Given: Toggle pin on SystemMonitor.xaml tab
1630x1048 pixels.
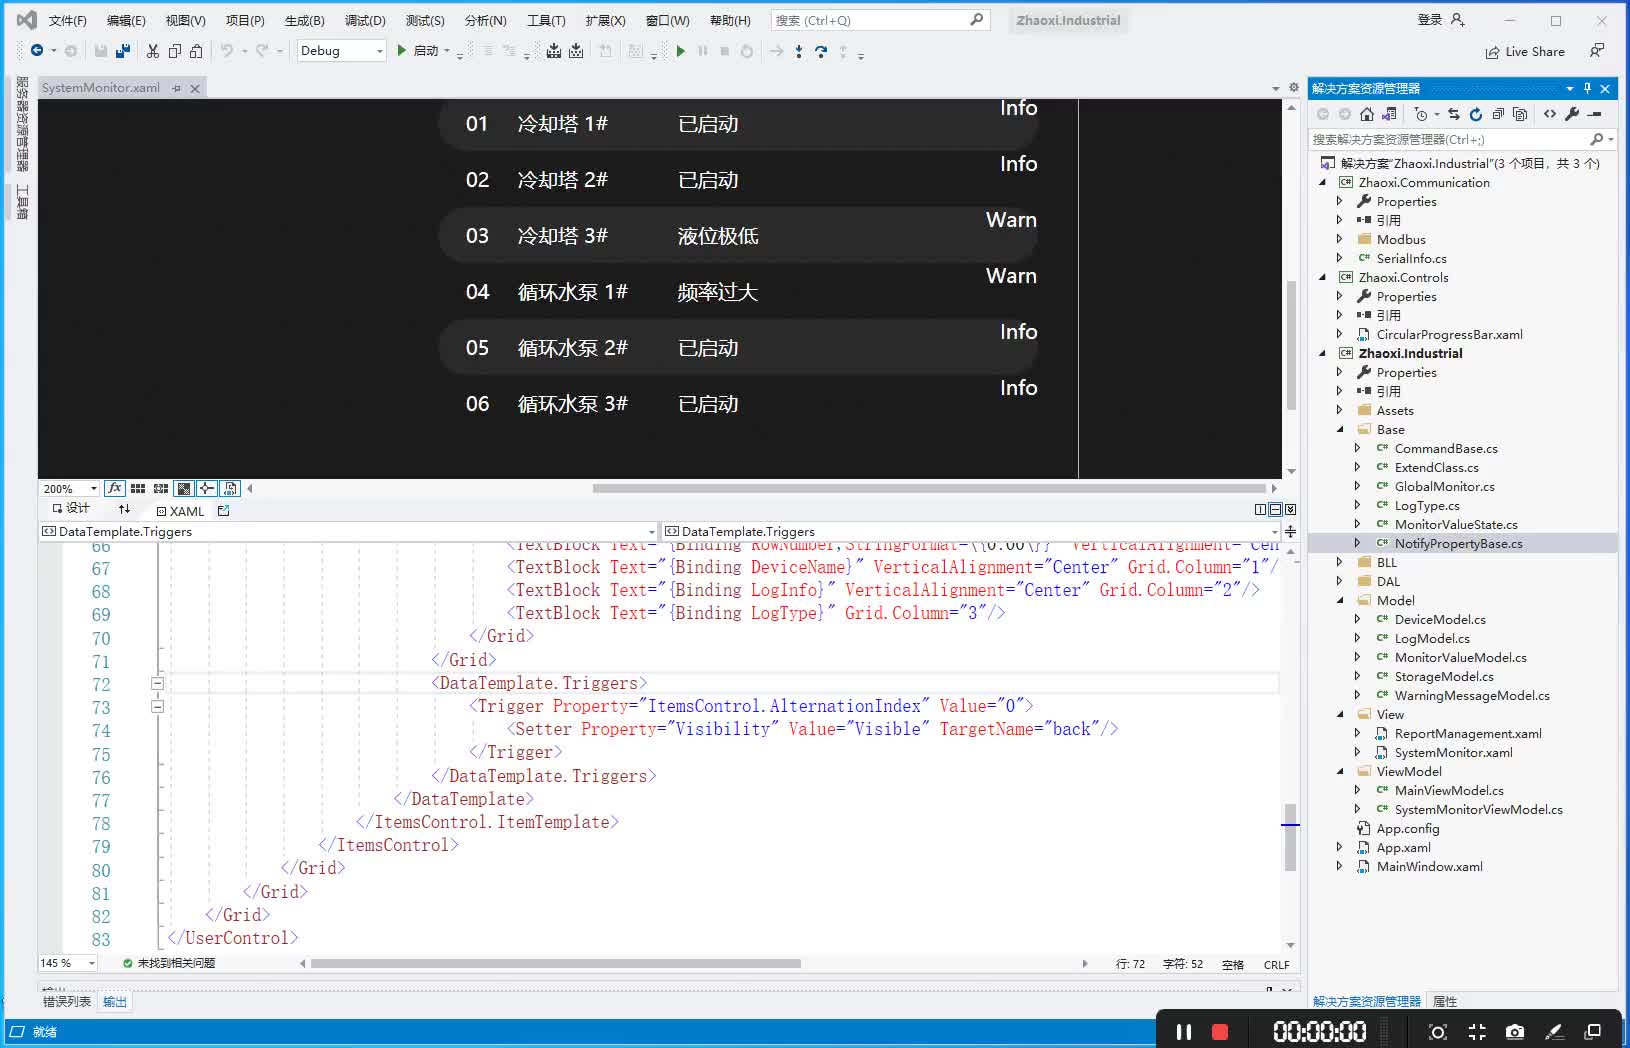Looking at the screenshot, I should (x=177, y=88).
